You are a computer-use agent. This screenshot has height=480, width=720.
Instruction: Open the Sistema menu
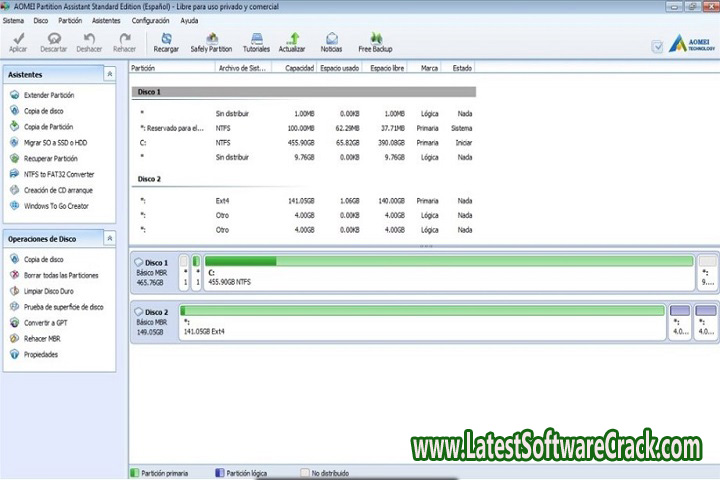pos(14,20)
